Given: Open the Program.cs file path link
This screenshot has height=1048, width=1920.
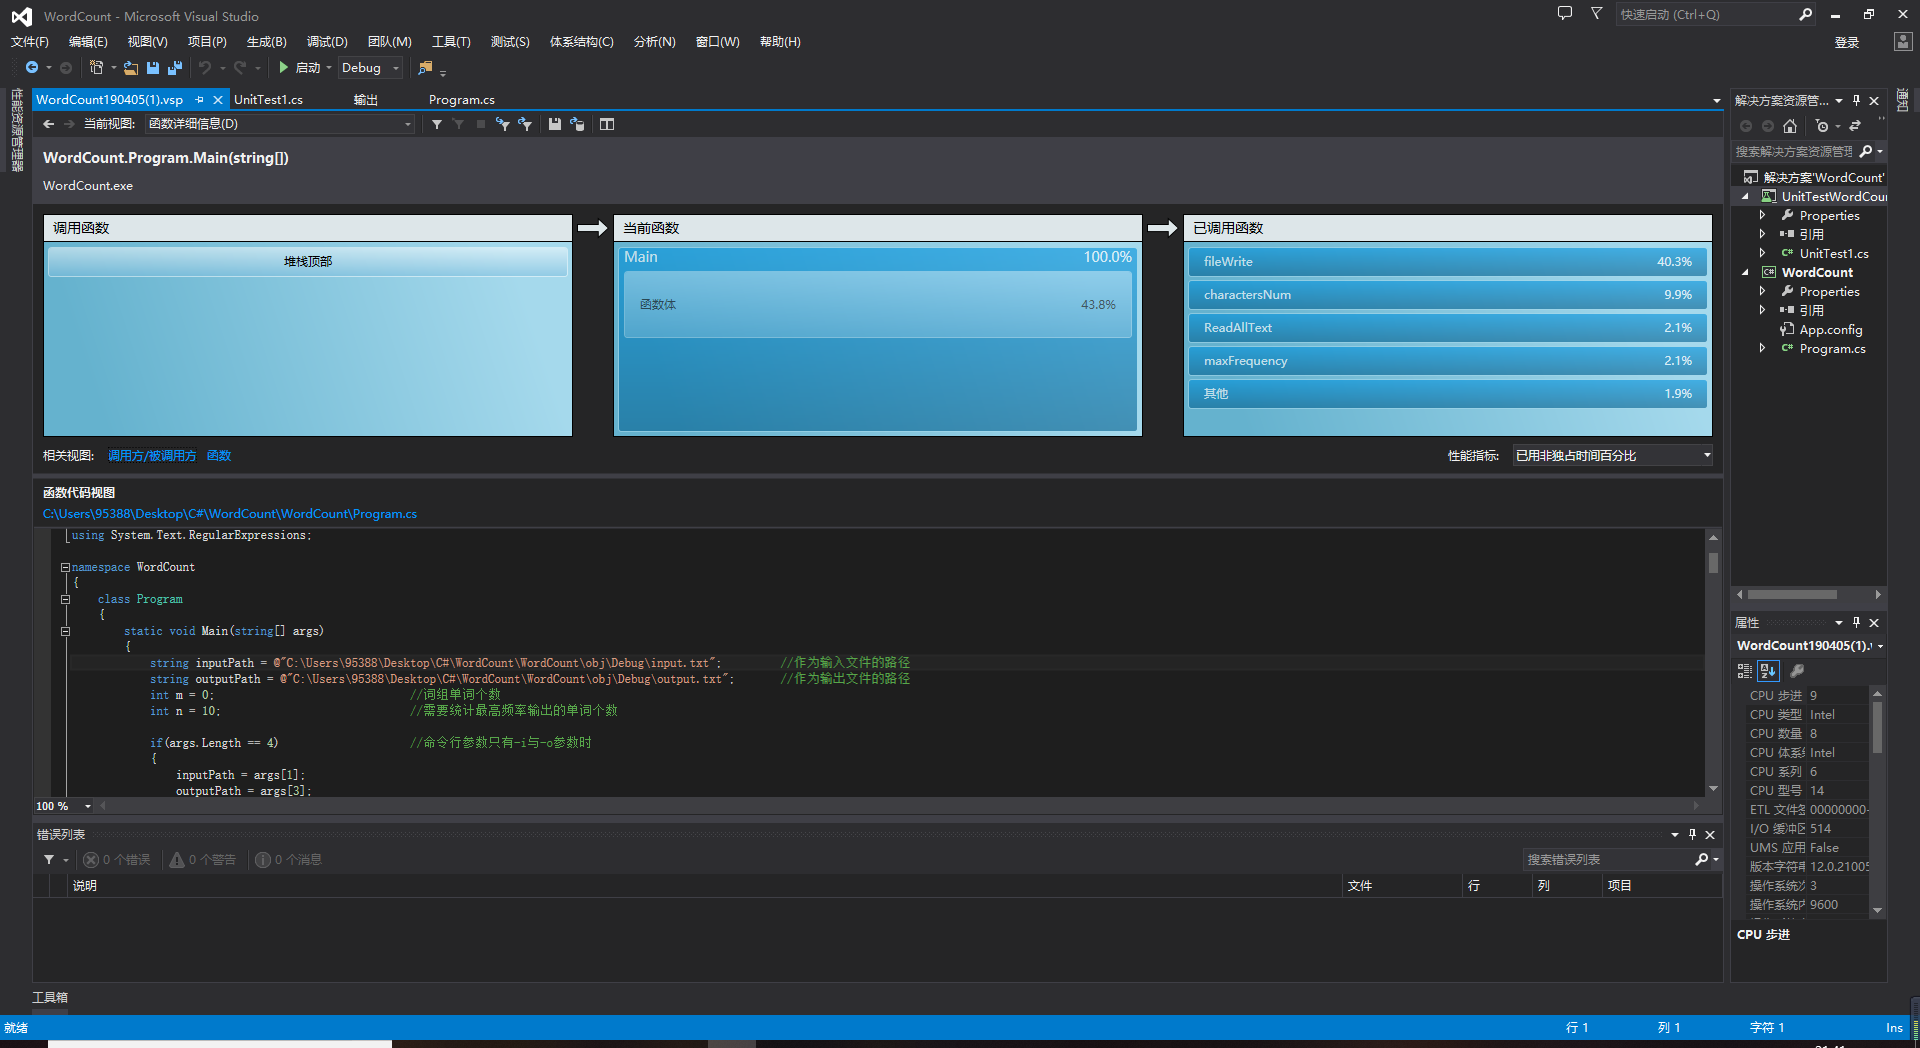Looking at the screenshot, I should tap(230, 514).
